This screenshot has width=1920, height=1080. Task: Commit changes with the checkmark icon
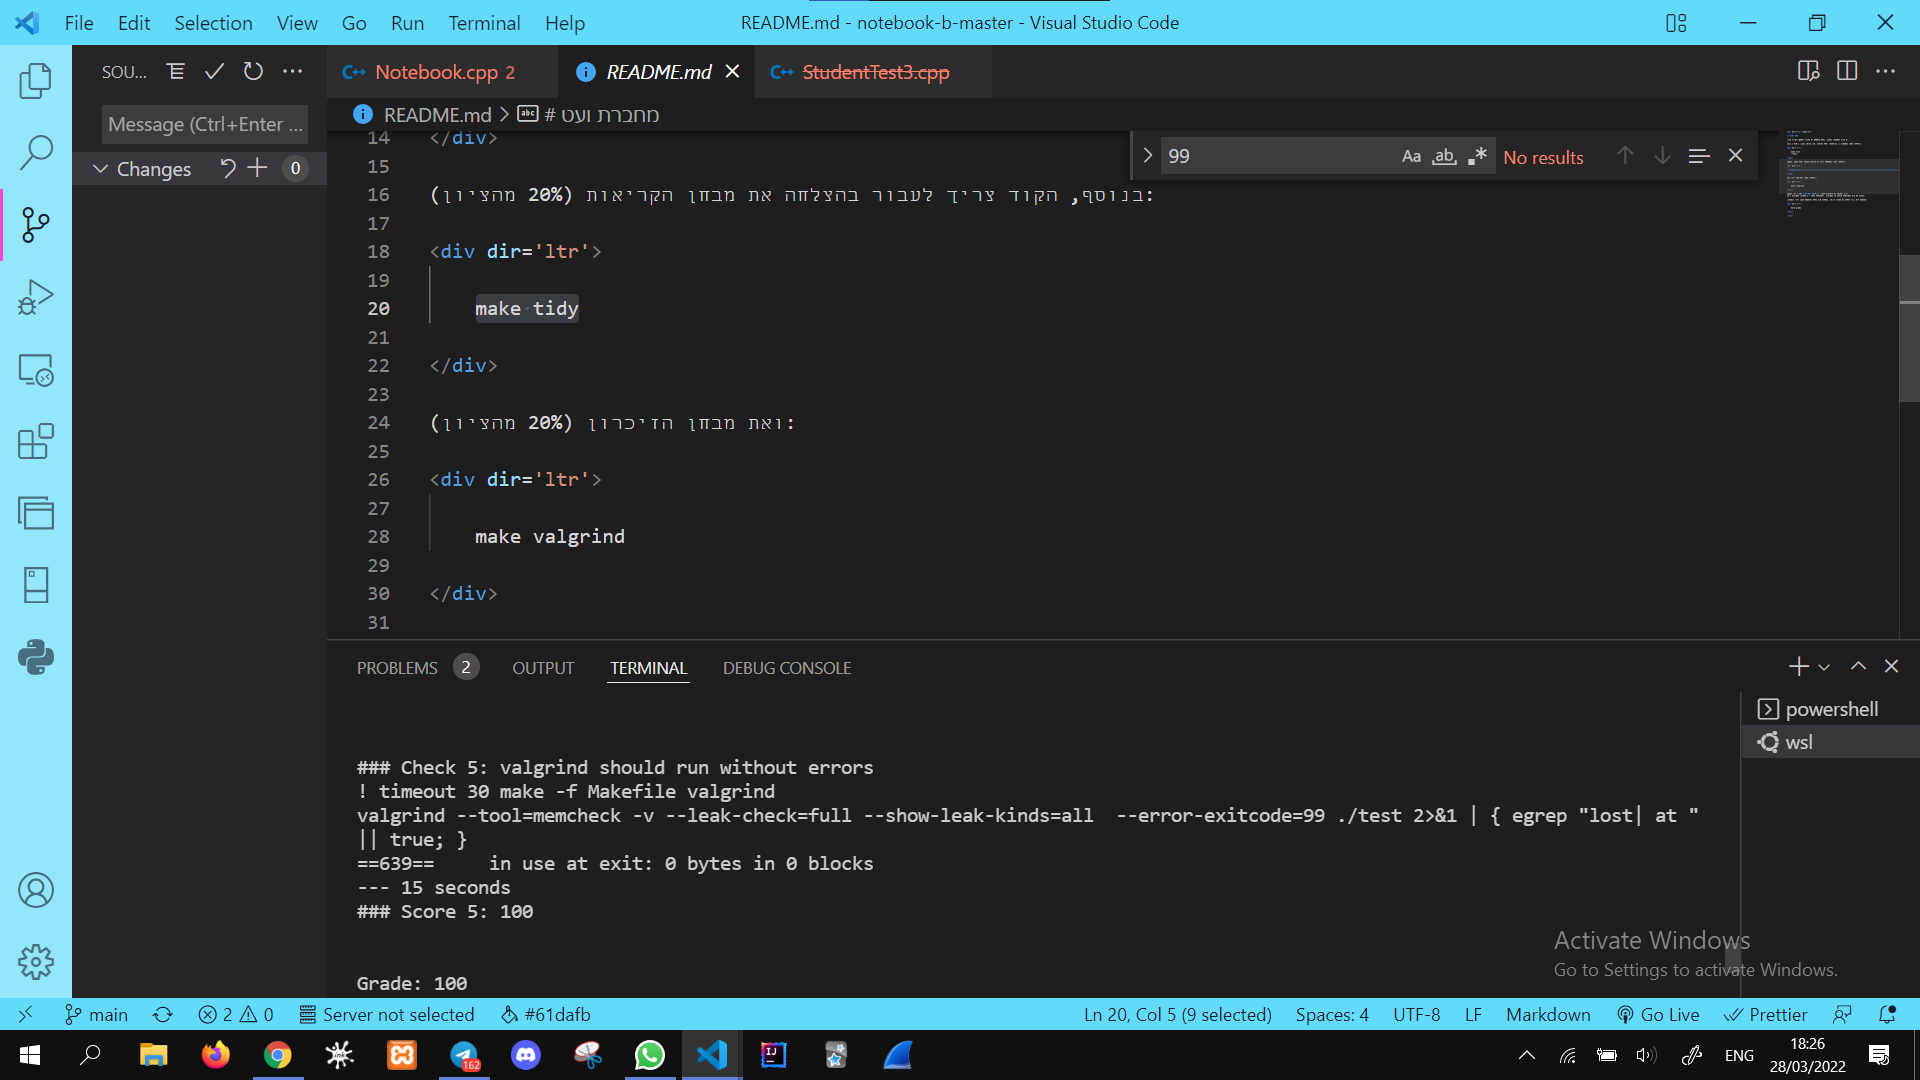coord(214,71)
